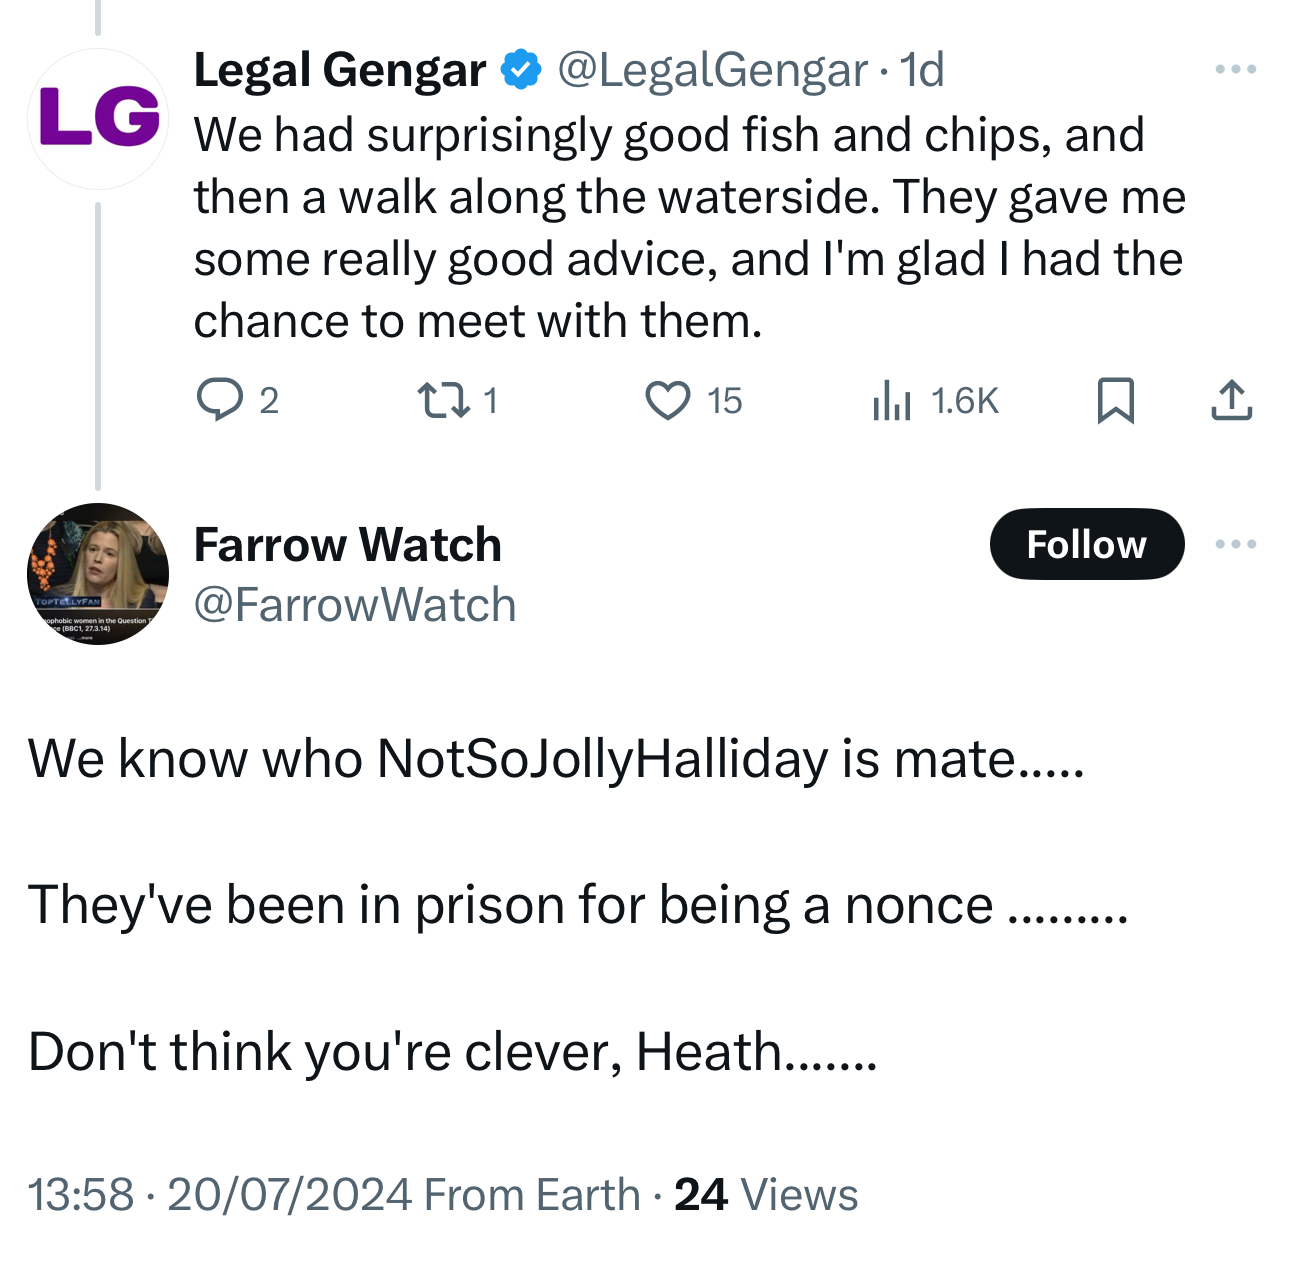Visit the @LegalGengar handle link
Viewport: 1290px width, 1261px height.
tap(711, 70)
